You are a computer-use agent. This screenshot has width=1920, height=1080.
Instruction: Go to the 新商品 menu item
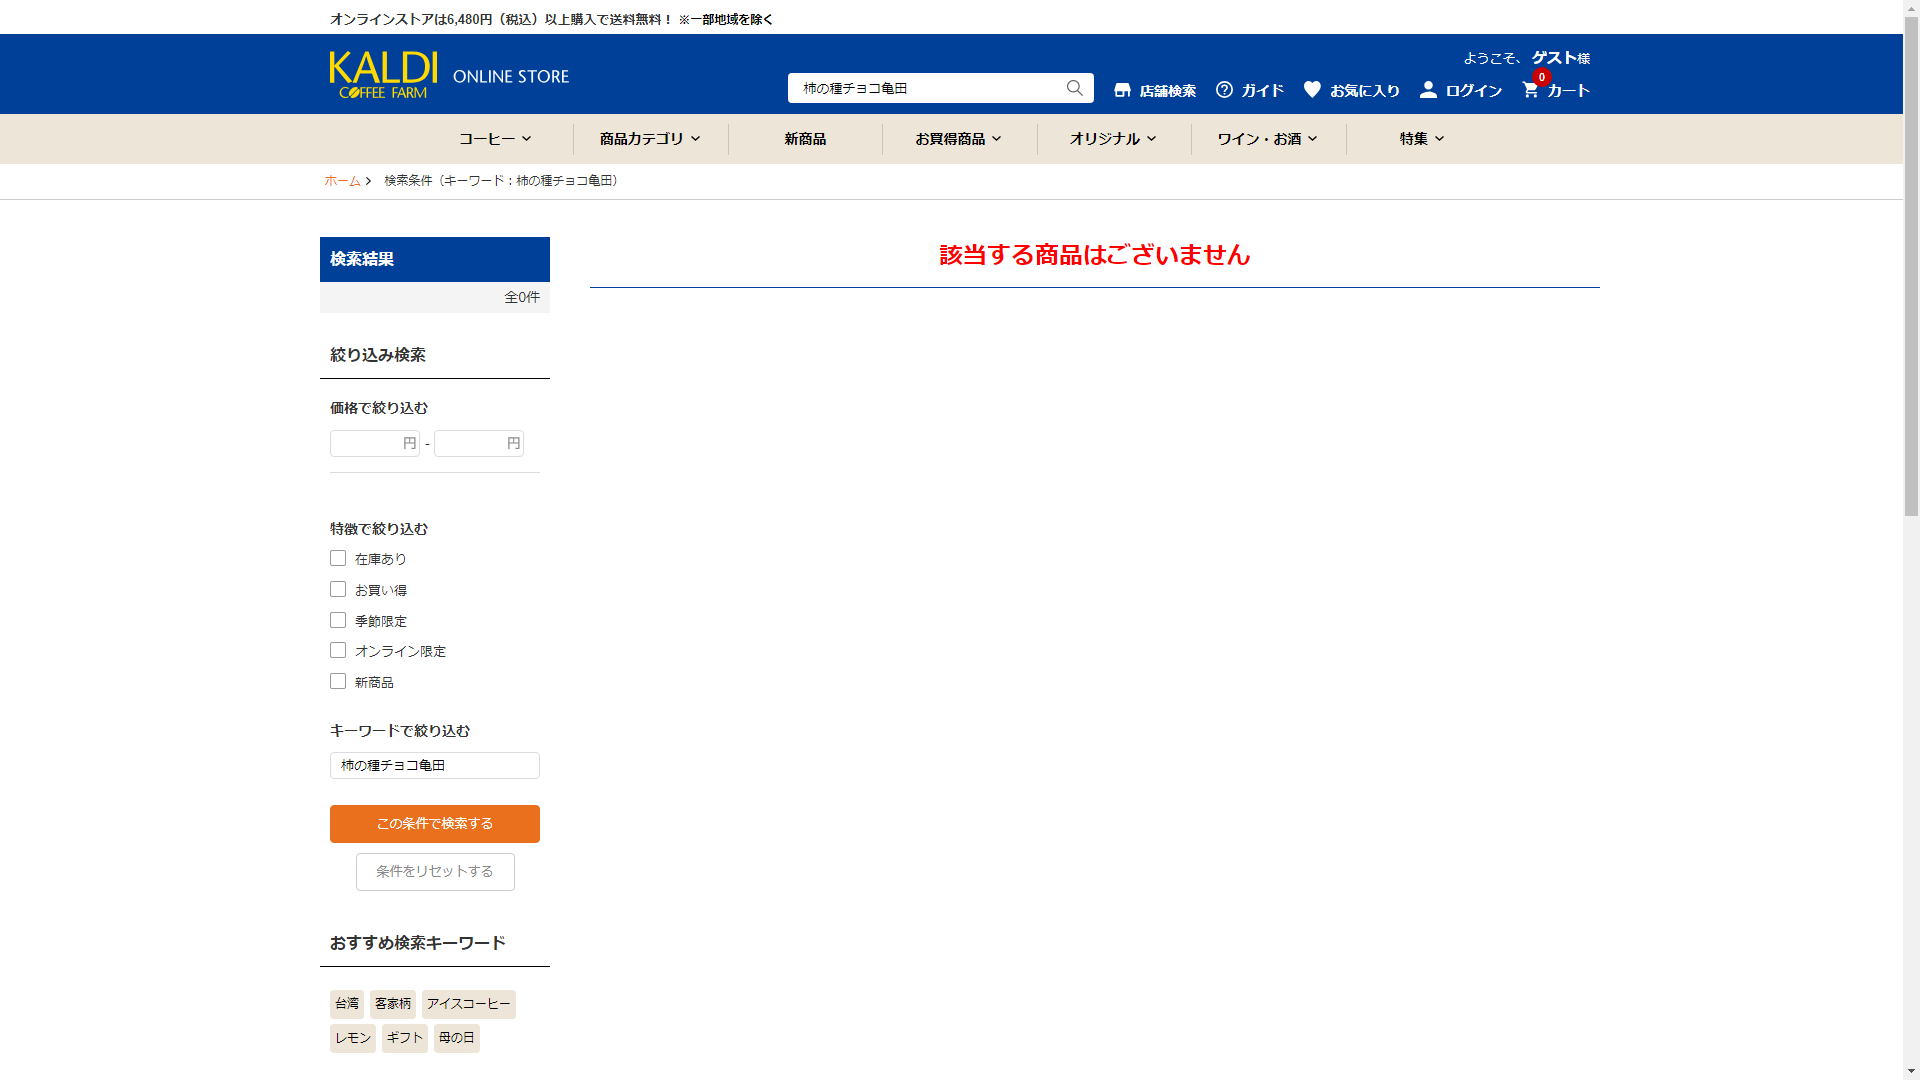805,139
